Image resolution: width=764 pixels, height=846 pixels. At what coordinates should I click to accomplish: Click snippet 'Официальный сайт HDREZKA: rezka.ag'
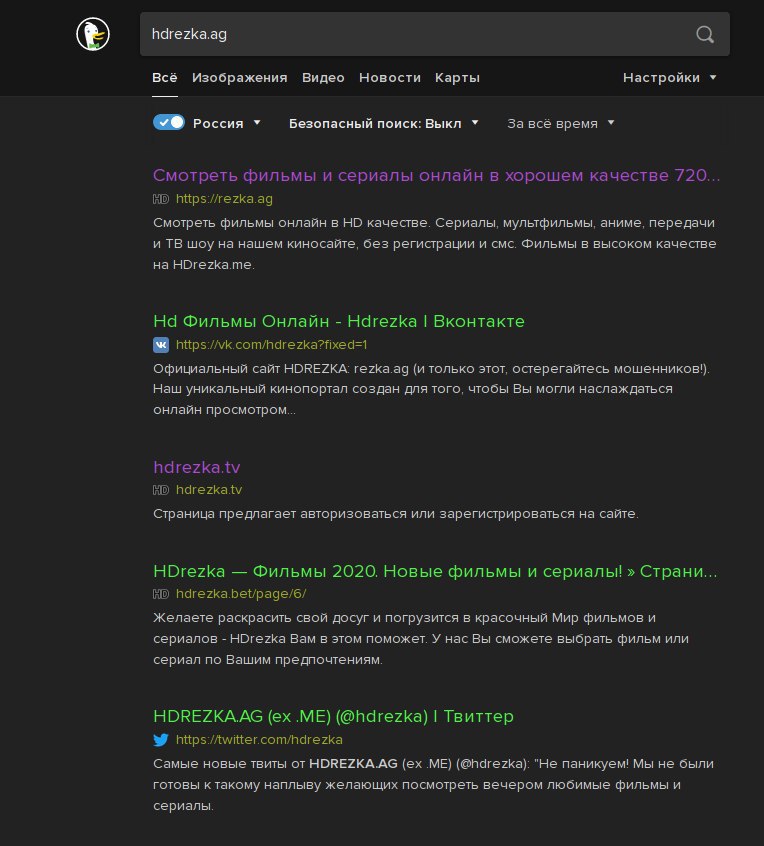click(x=432, y=389)
